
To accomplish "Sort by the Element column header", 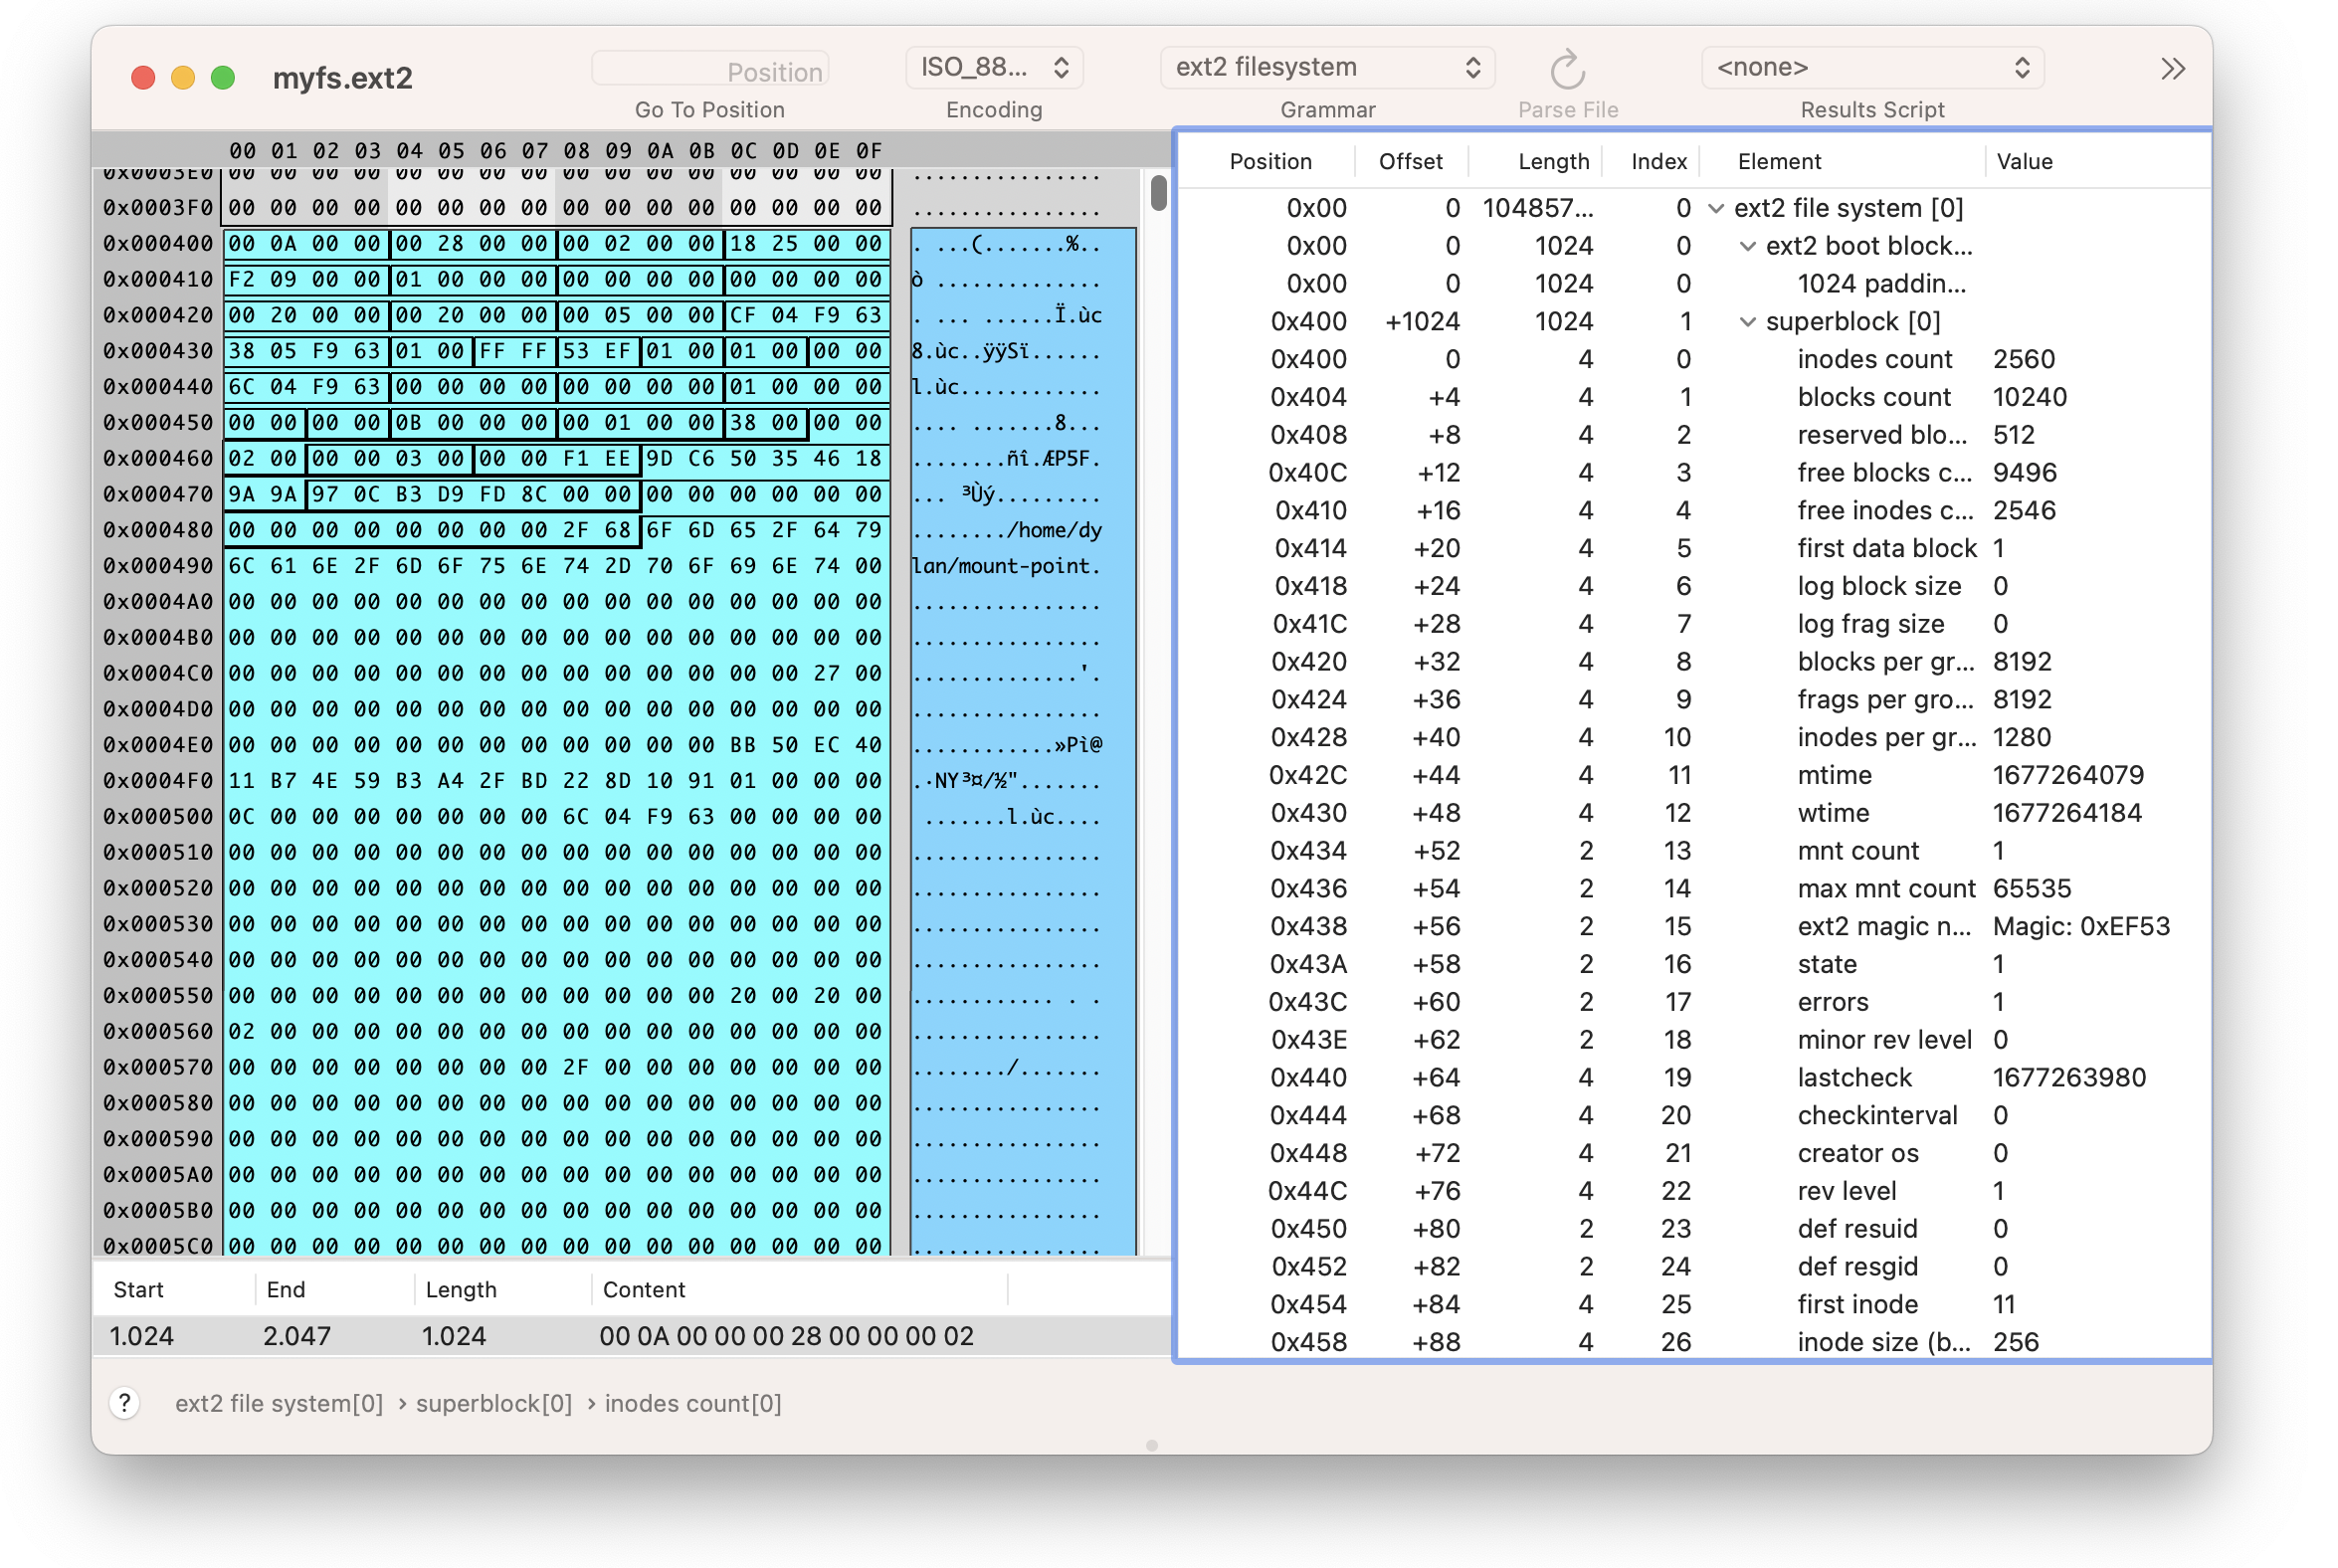I will [1779, 161].
